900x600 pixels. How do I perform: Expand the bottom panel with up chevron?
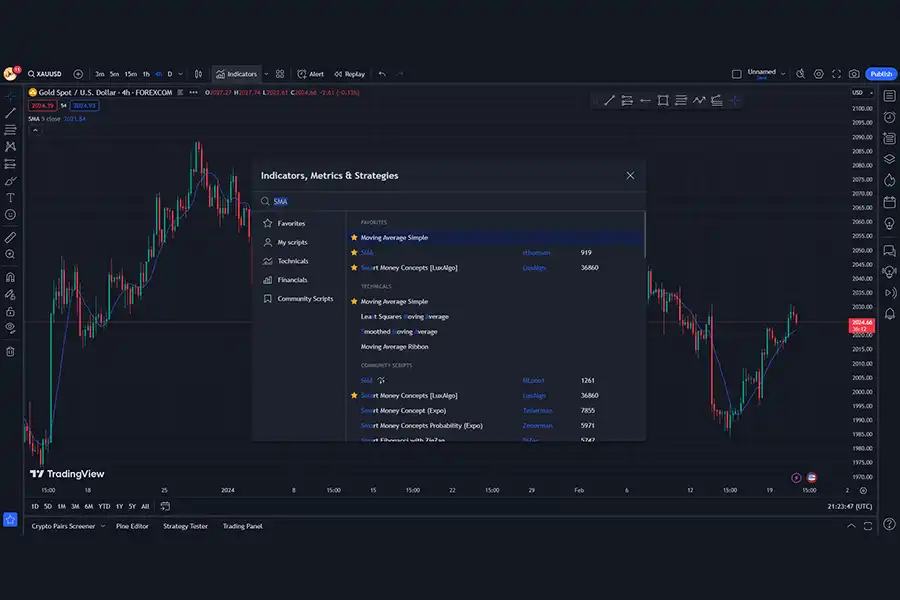click(851, 526)
